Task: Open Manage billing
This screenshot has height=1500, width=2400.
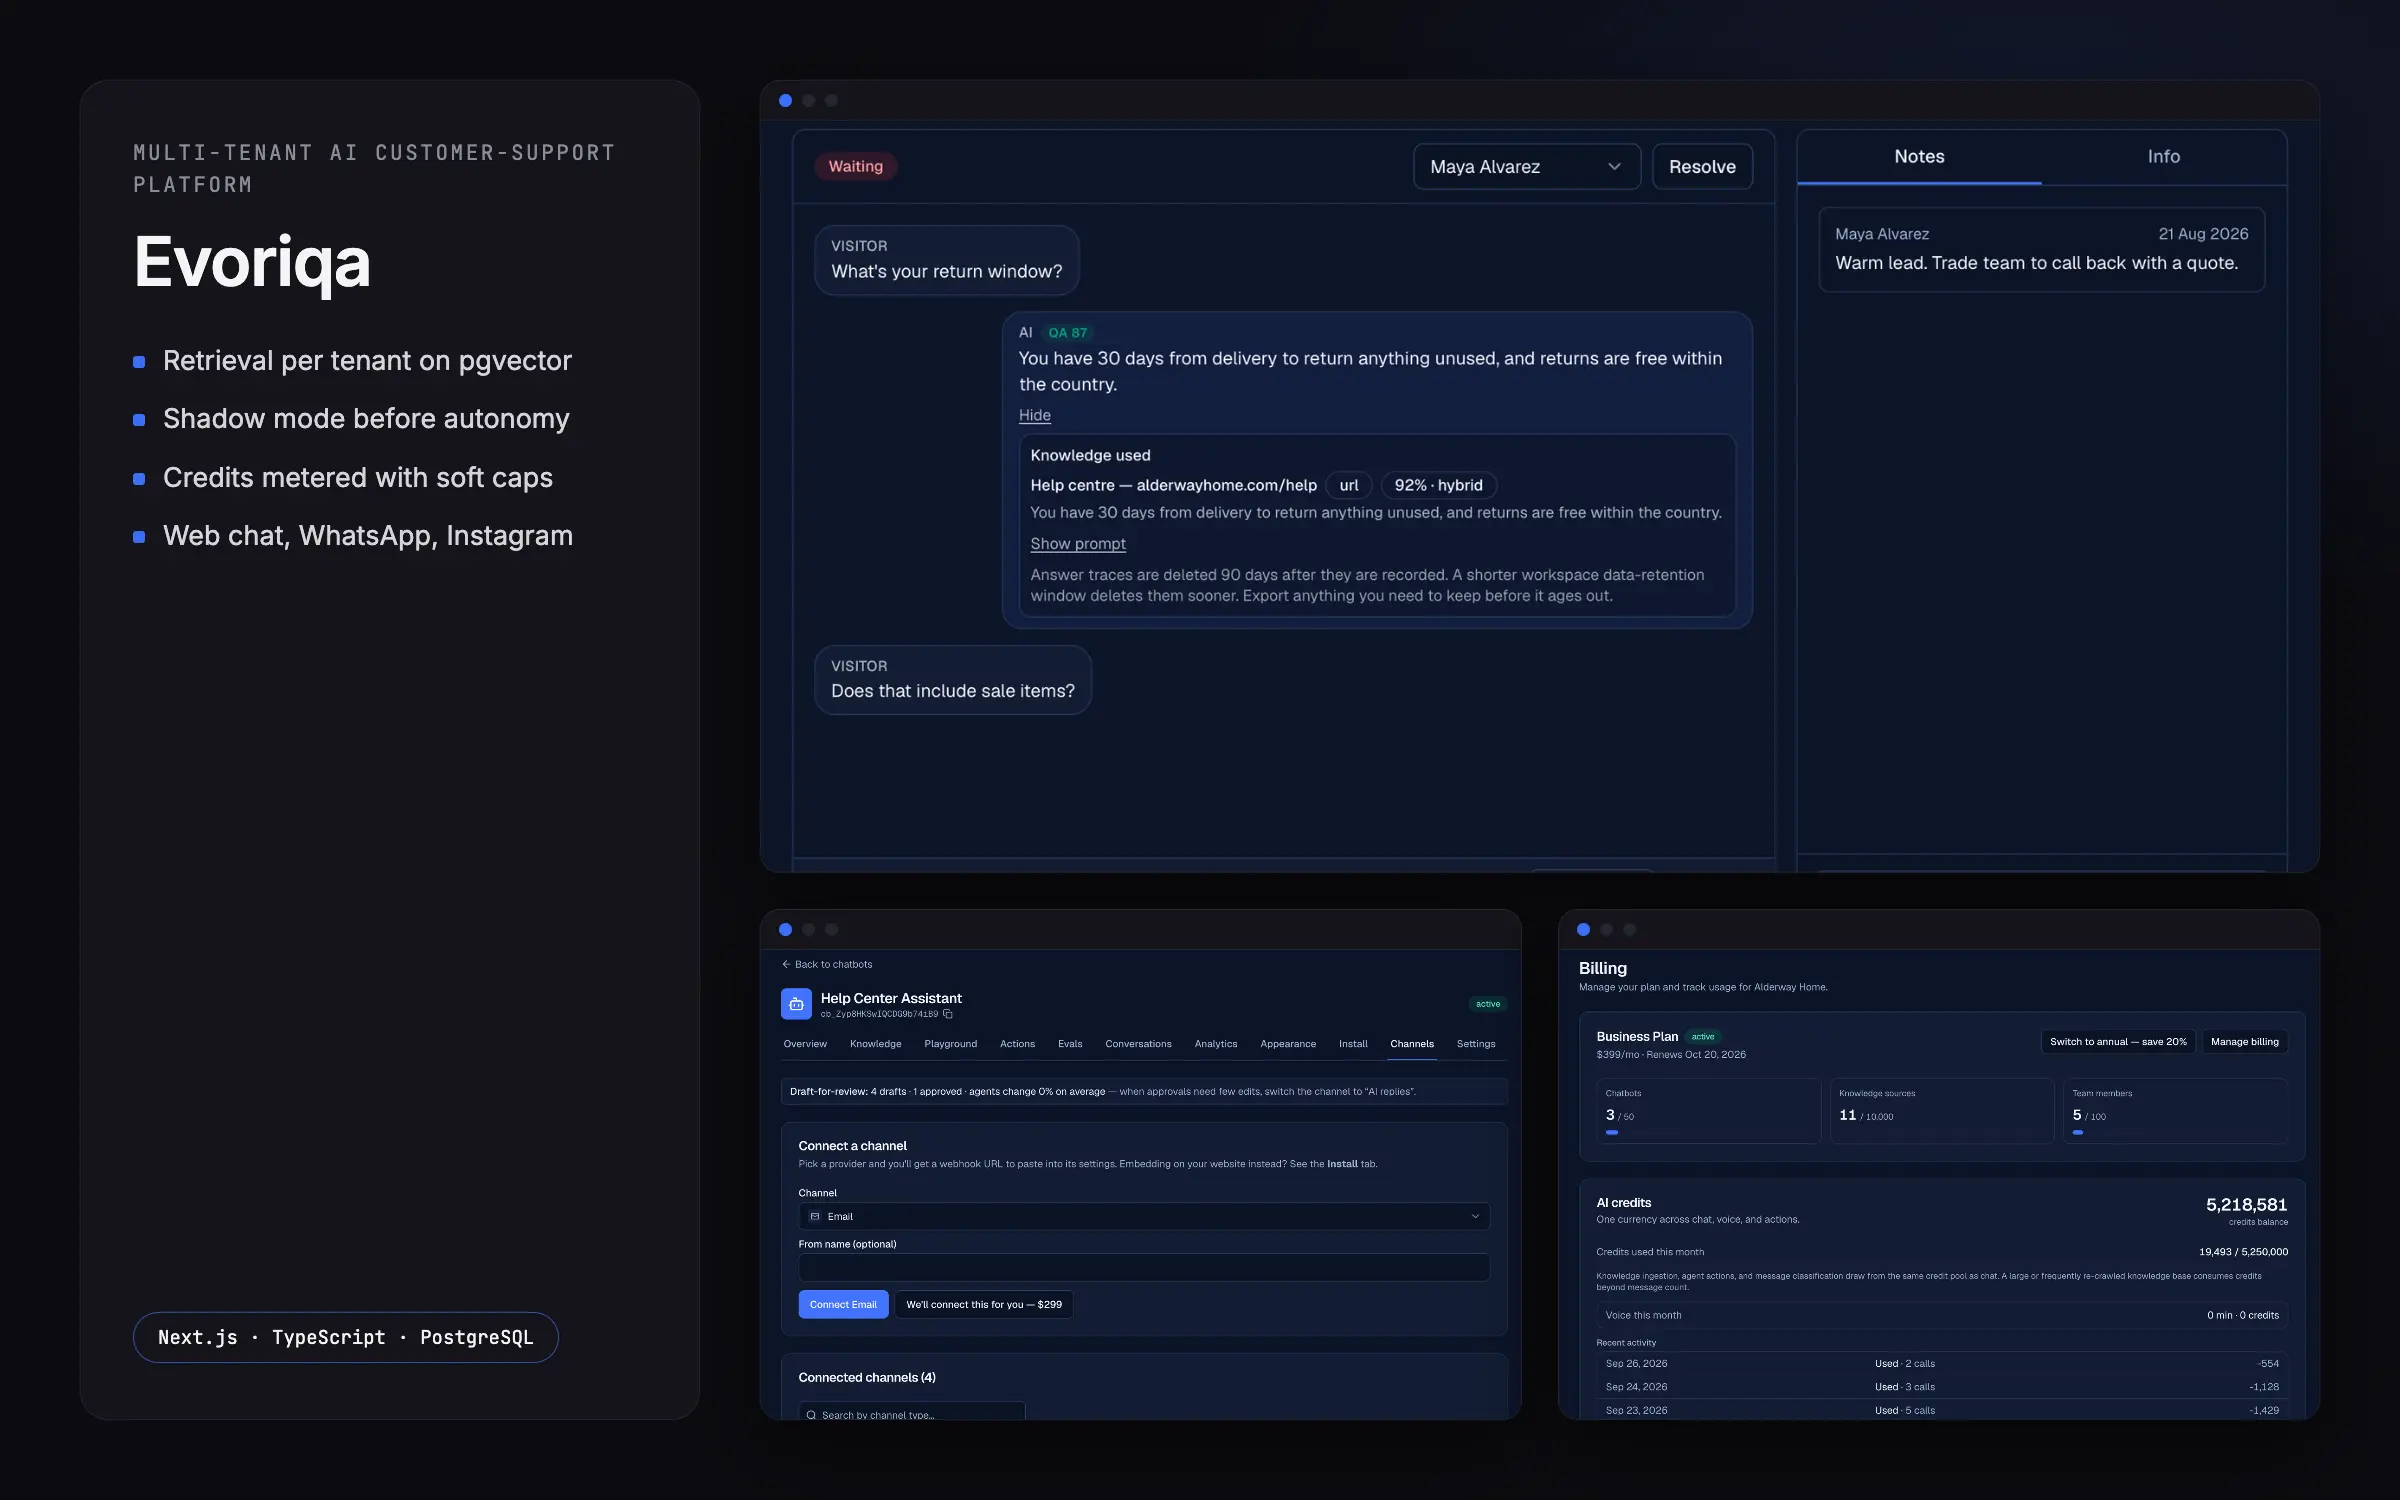Action: tap(2245, 1042)
